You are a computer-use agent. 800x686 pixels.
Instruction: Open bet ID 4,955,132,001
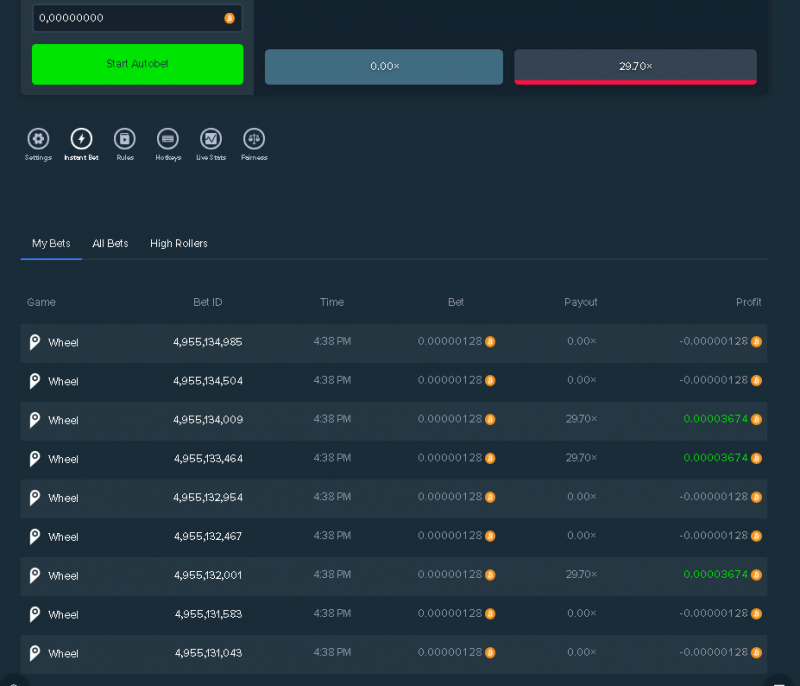[208, 575]
